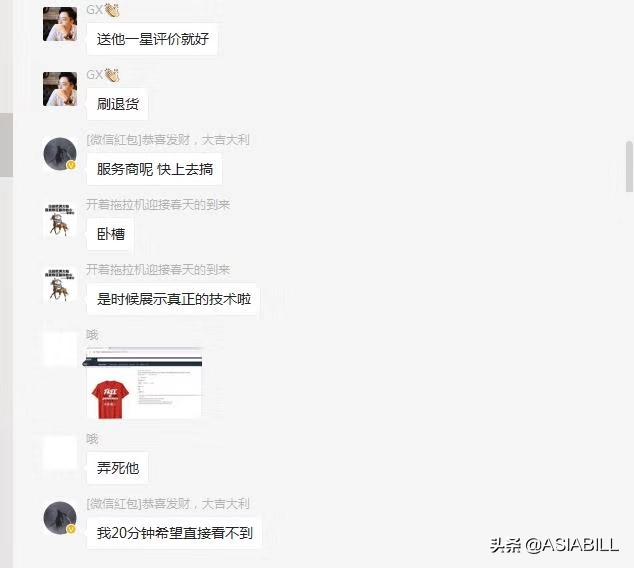This screenshot has height=568, width=634.
Task: Click horse avatar beside '是时候展示真正的技术啦'
Action: 60,285
